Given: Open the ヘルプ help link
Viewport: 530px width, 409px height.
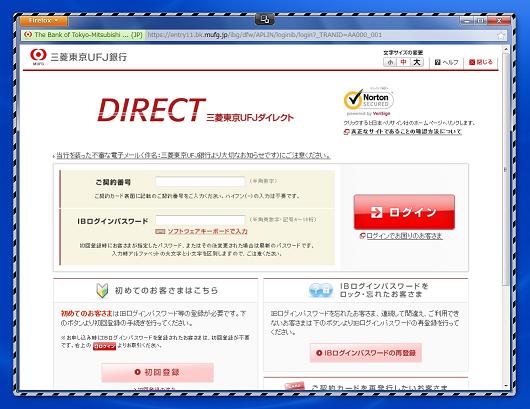Looking at the screenshot, I should point(447,63).
